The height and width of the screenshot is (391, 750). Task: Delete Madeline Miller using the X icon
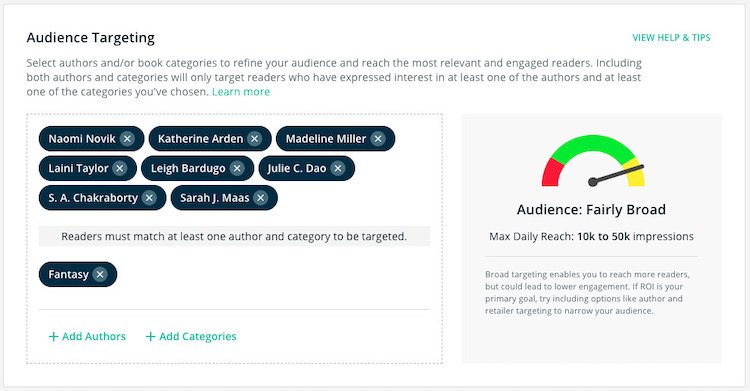pos(378,139)
